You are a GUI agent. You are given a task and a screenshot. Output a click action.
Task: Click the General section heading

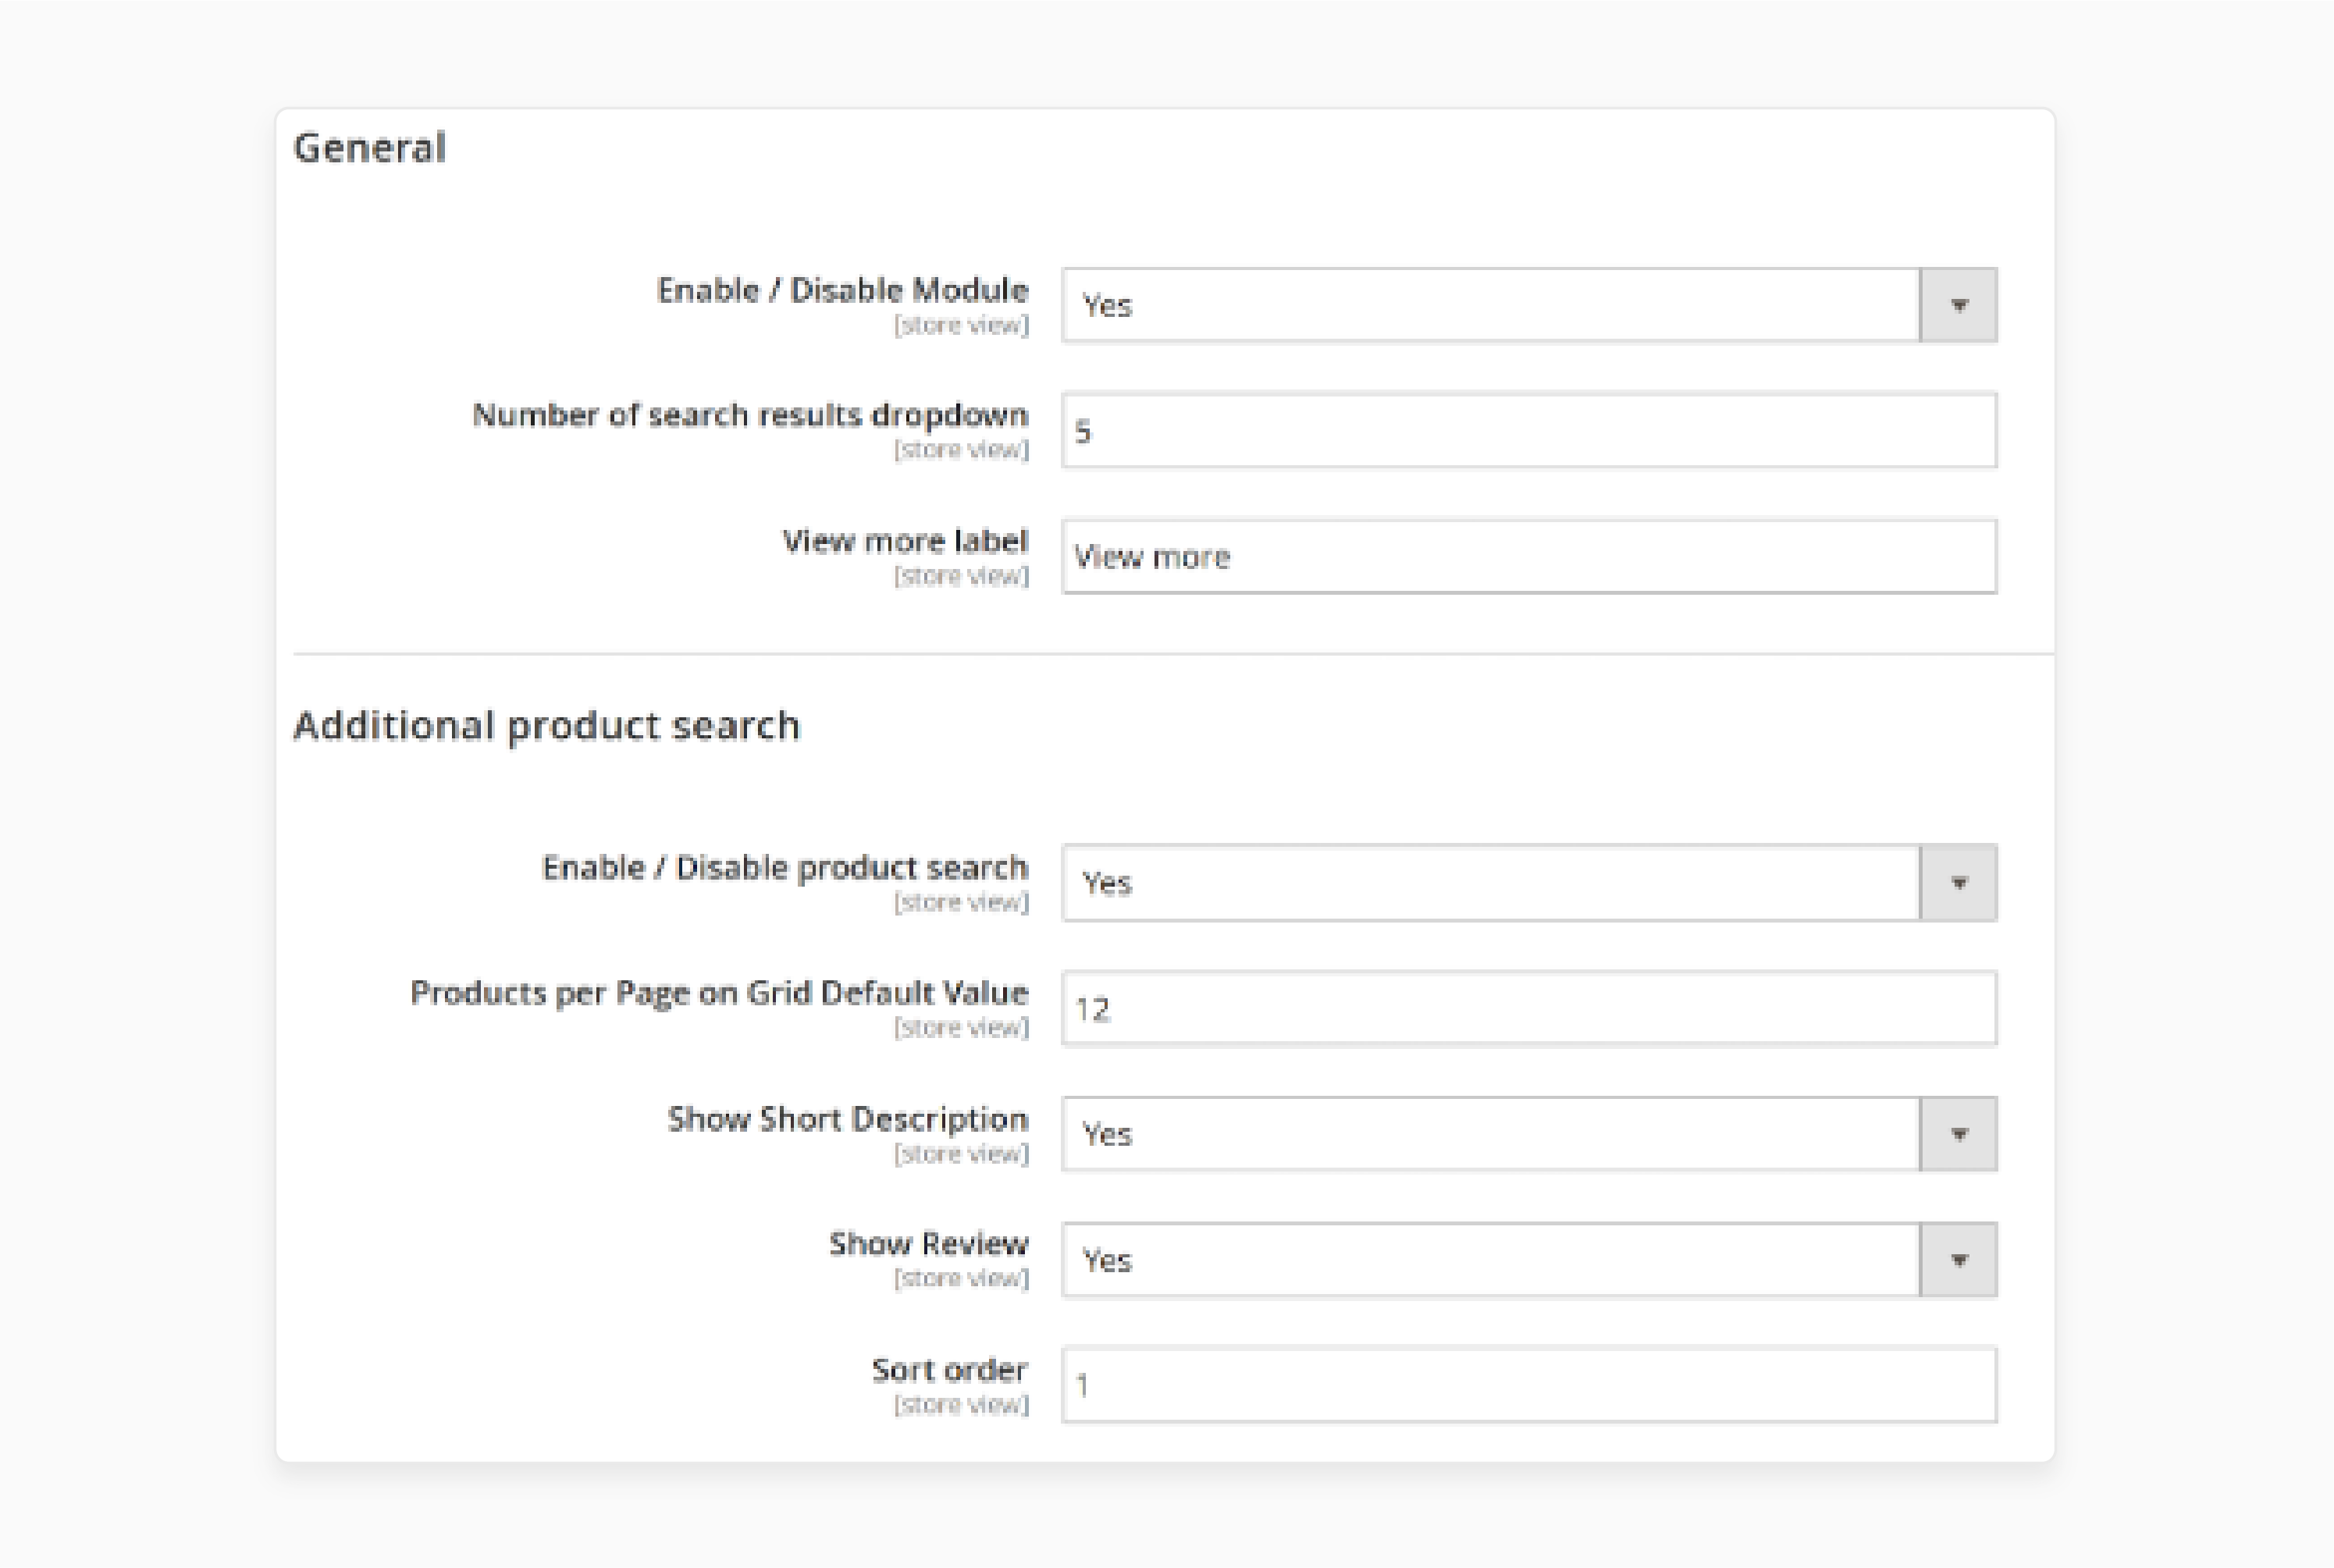pos(369,148)
